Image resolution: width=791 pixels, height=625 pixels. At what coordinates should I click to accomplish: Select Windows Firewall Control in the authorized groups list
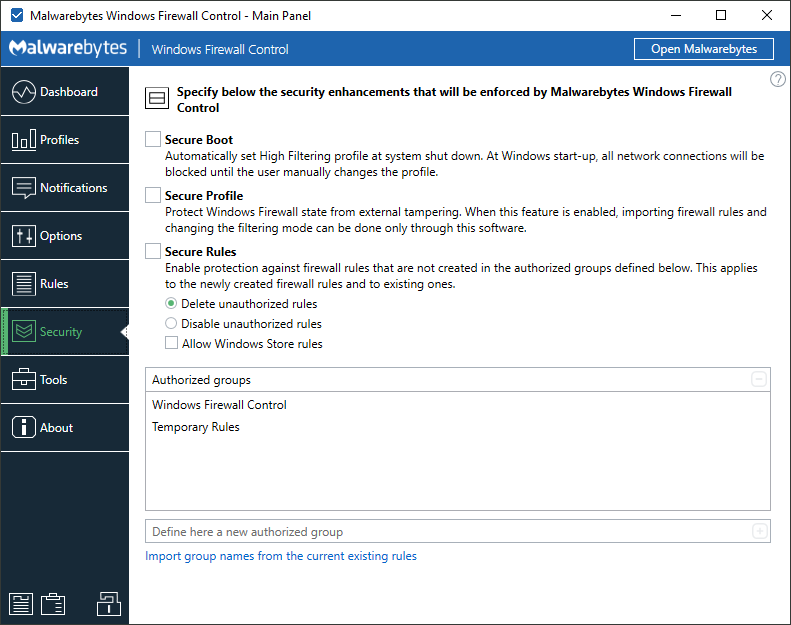click(x=458, y=405)
